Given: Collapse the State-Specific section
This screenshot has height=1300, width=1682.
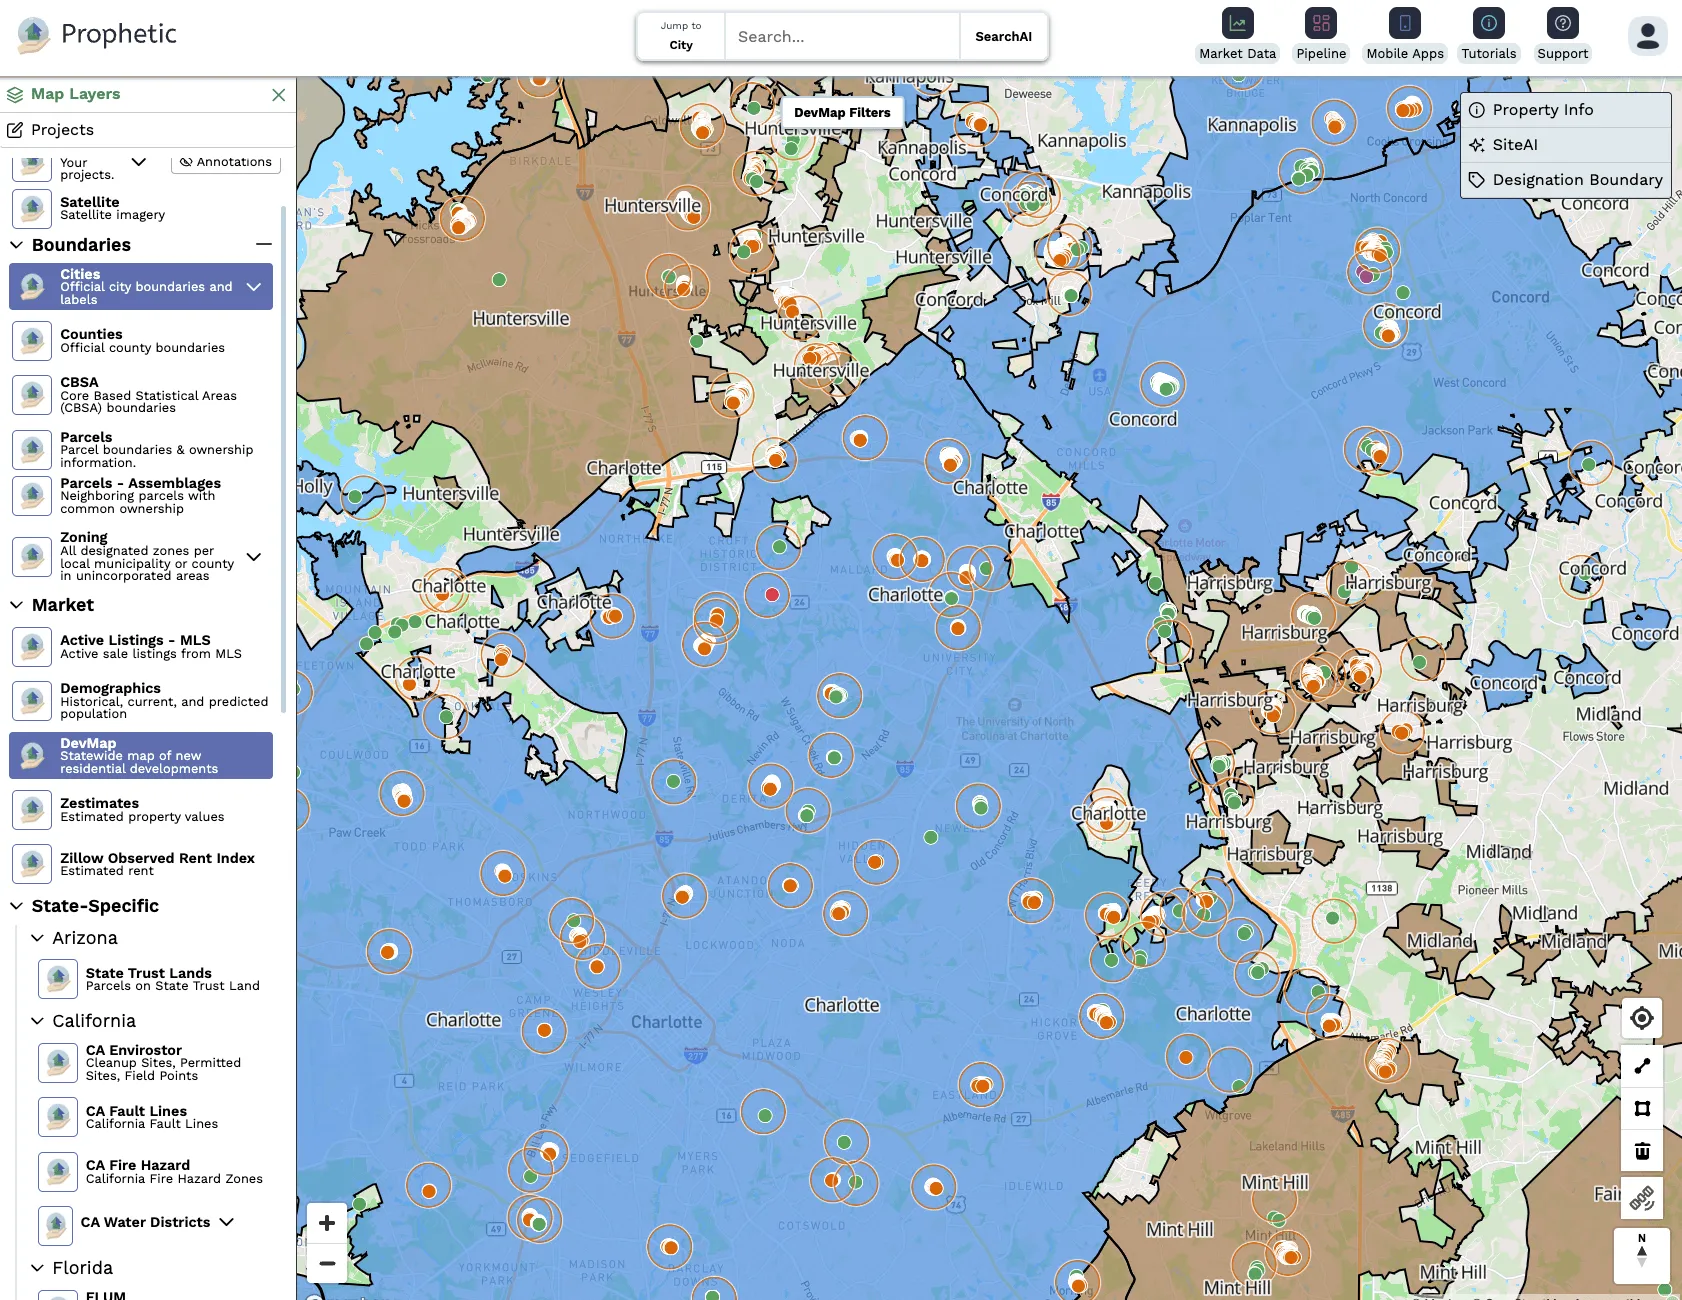Looking at the screenshot, I should [16, 906].
